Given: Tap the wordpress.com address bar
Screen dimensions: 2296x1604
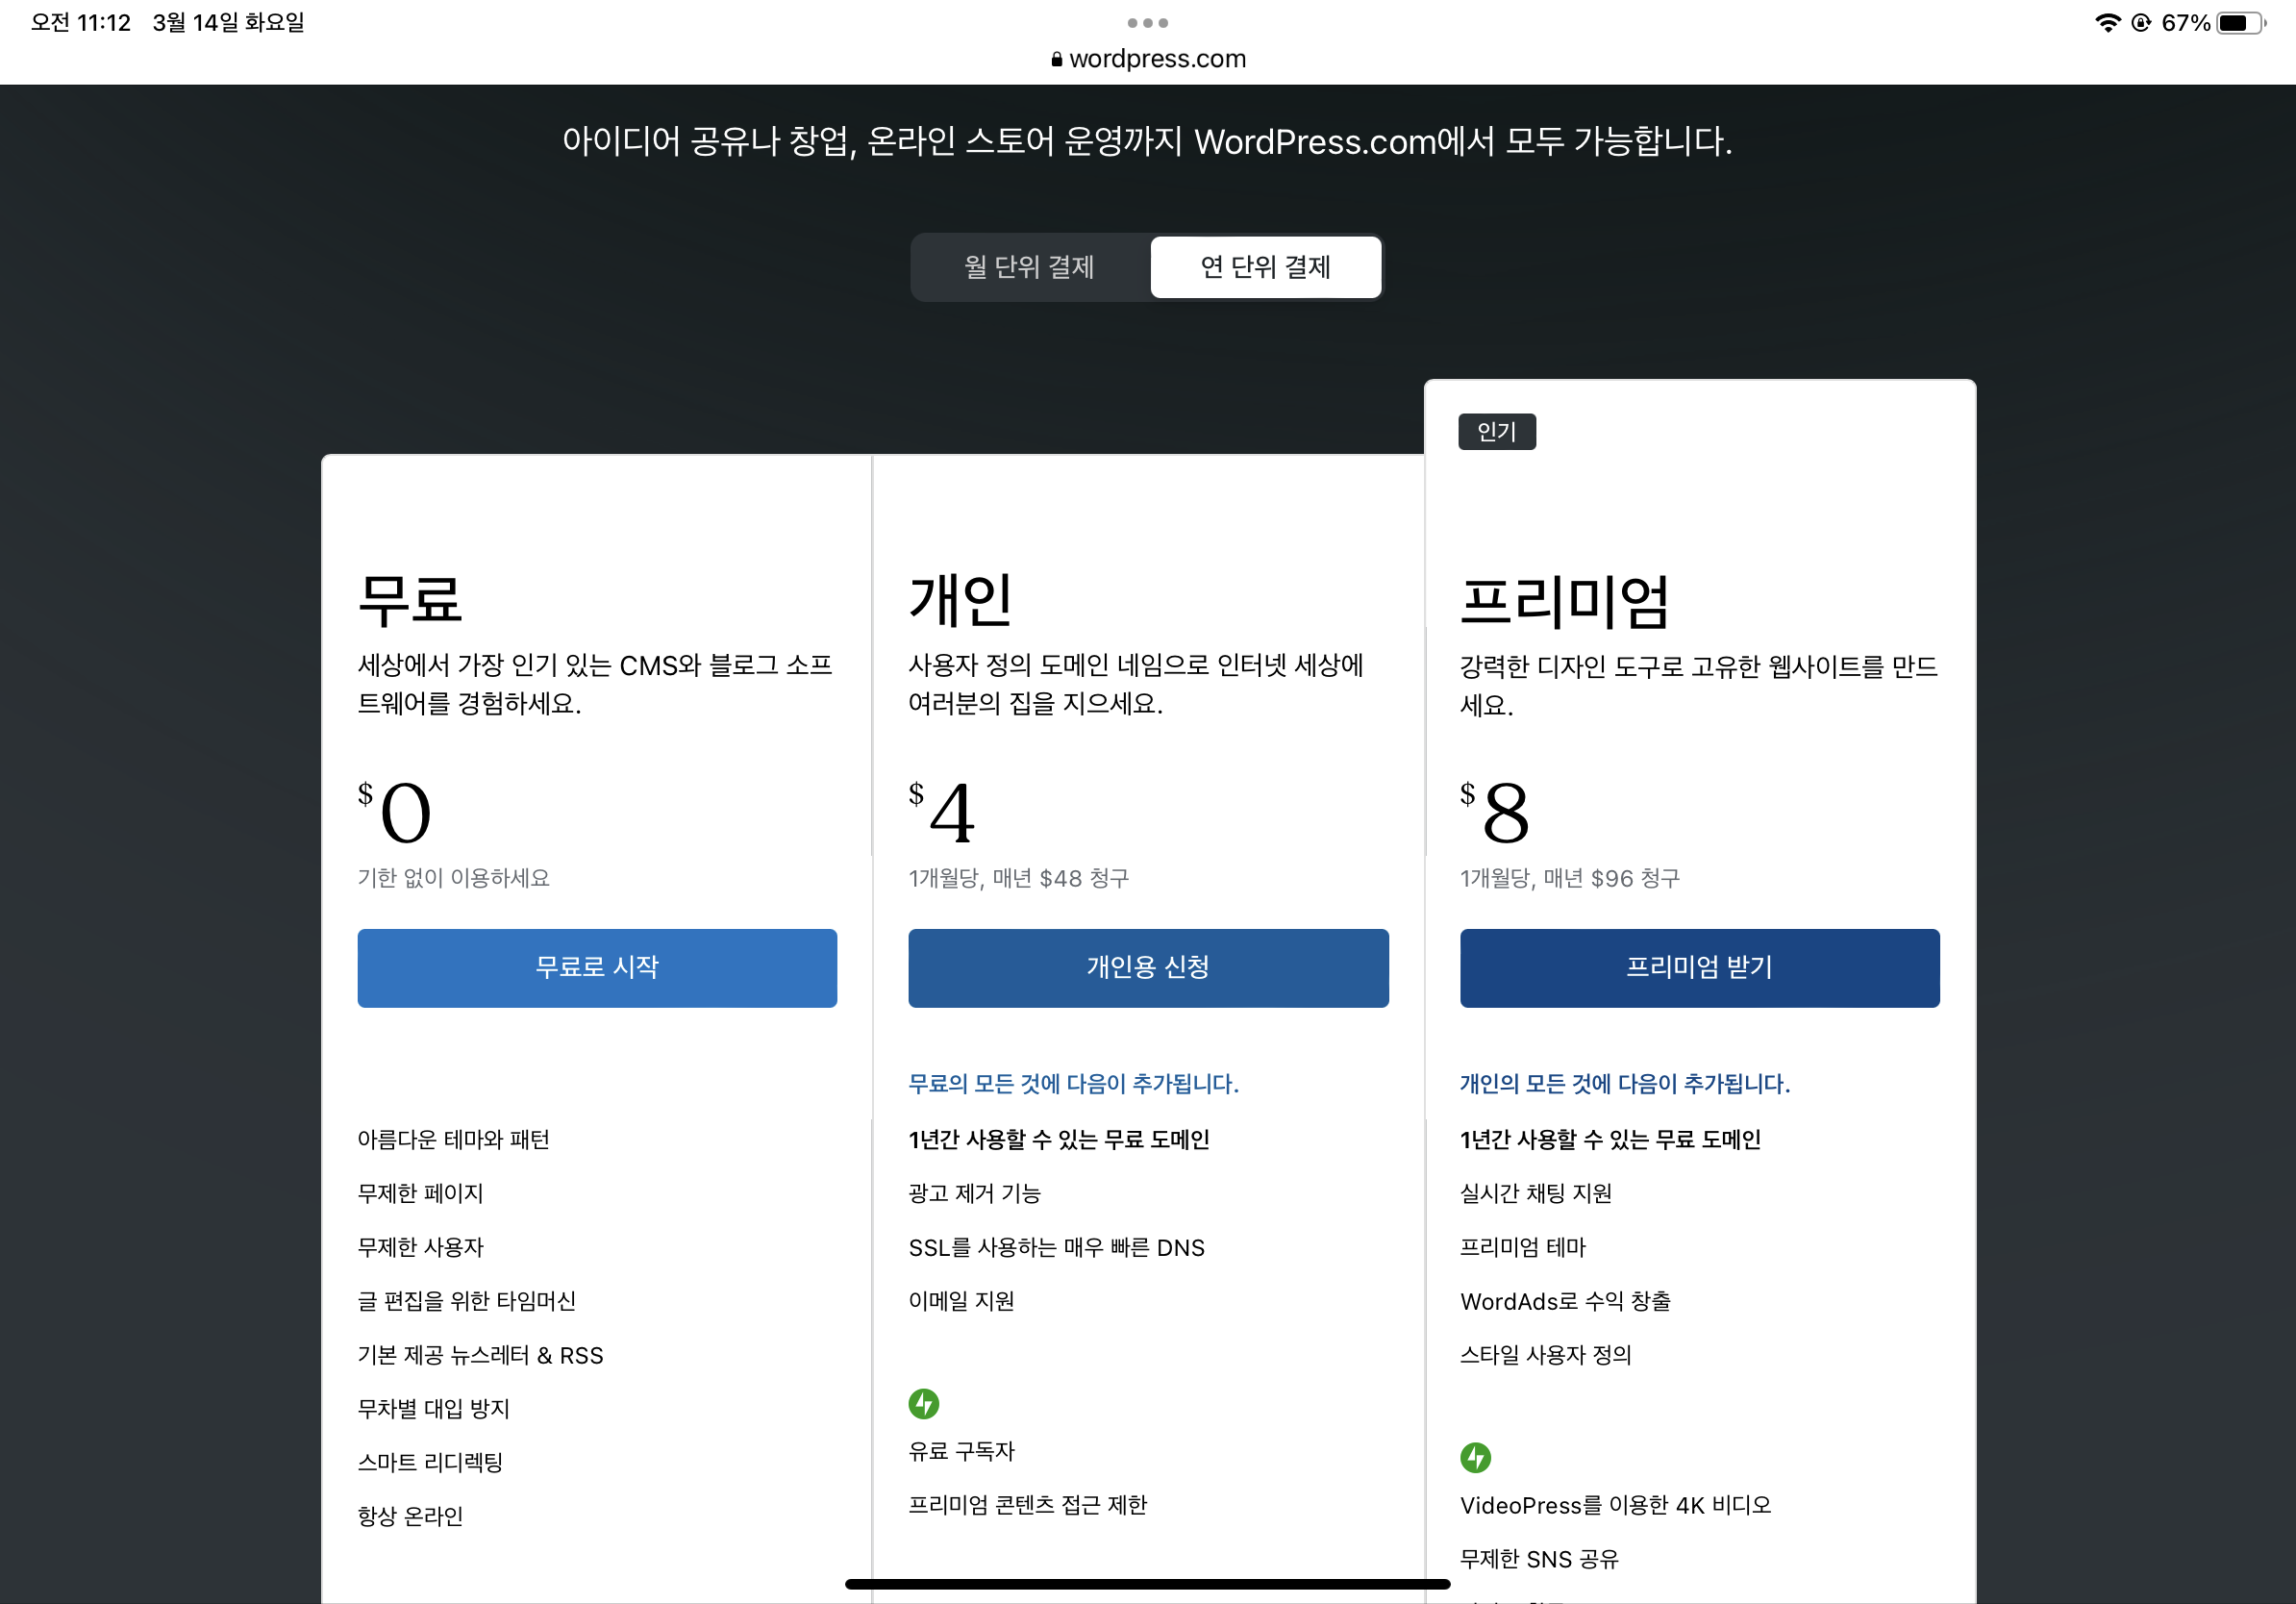Looking at the screenshot, I should coord(1157,59).
